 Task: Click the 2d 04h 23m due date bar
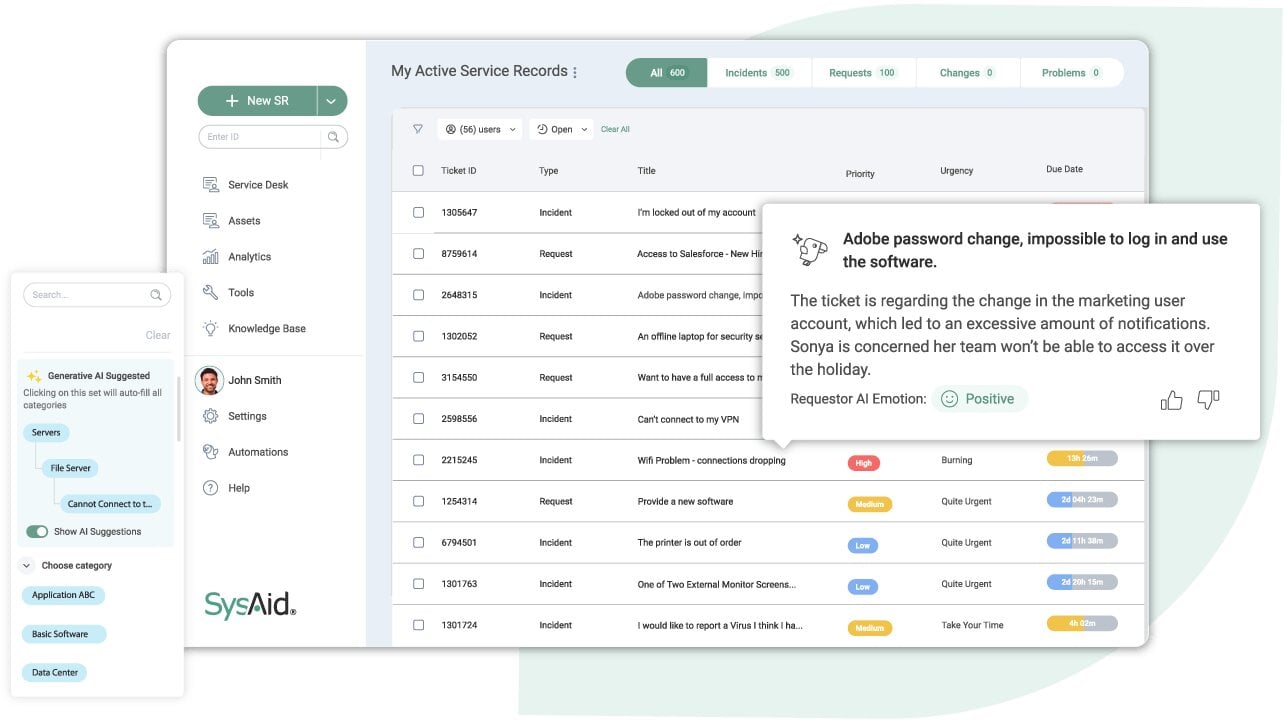(1082, 499)
